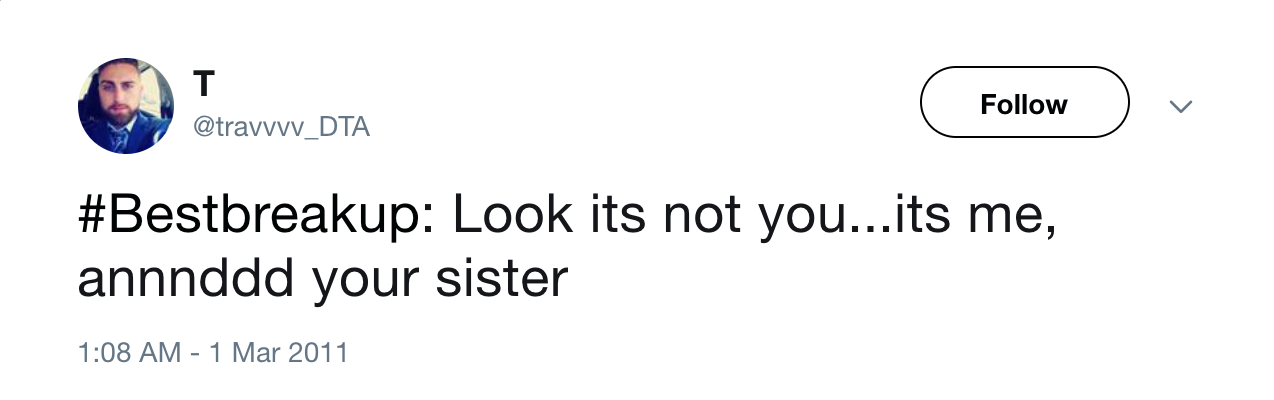Image resolution: width=1274 pixels, height=400 pixels.
Task: Click the display name "T"
Action: coord(204,85)
